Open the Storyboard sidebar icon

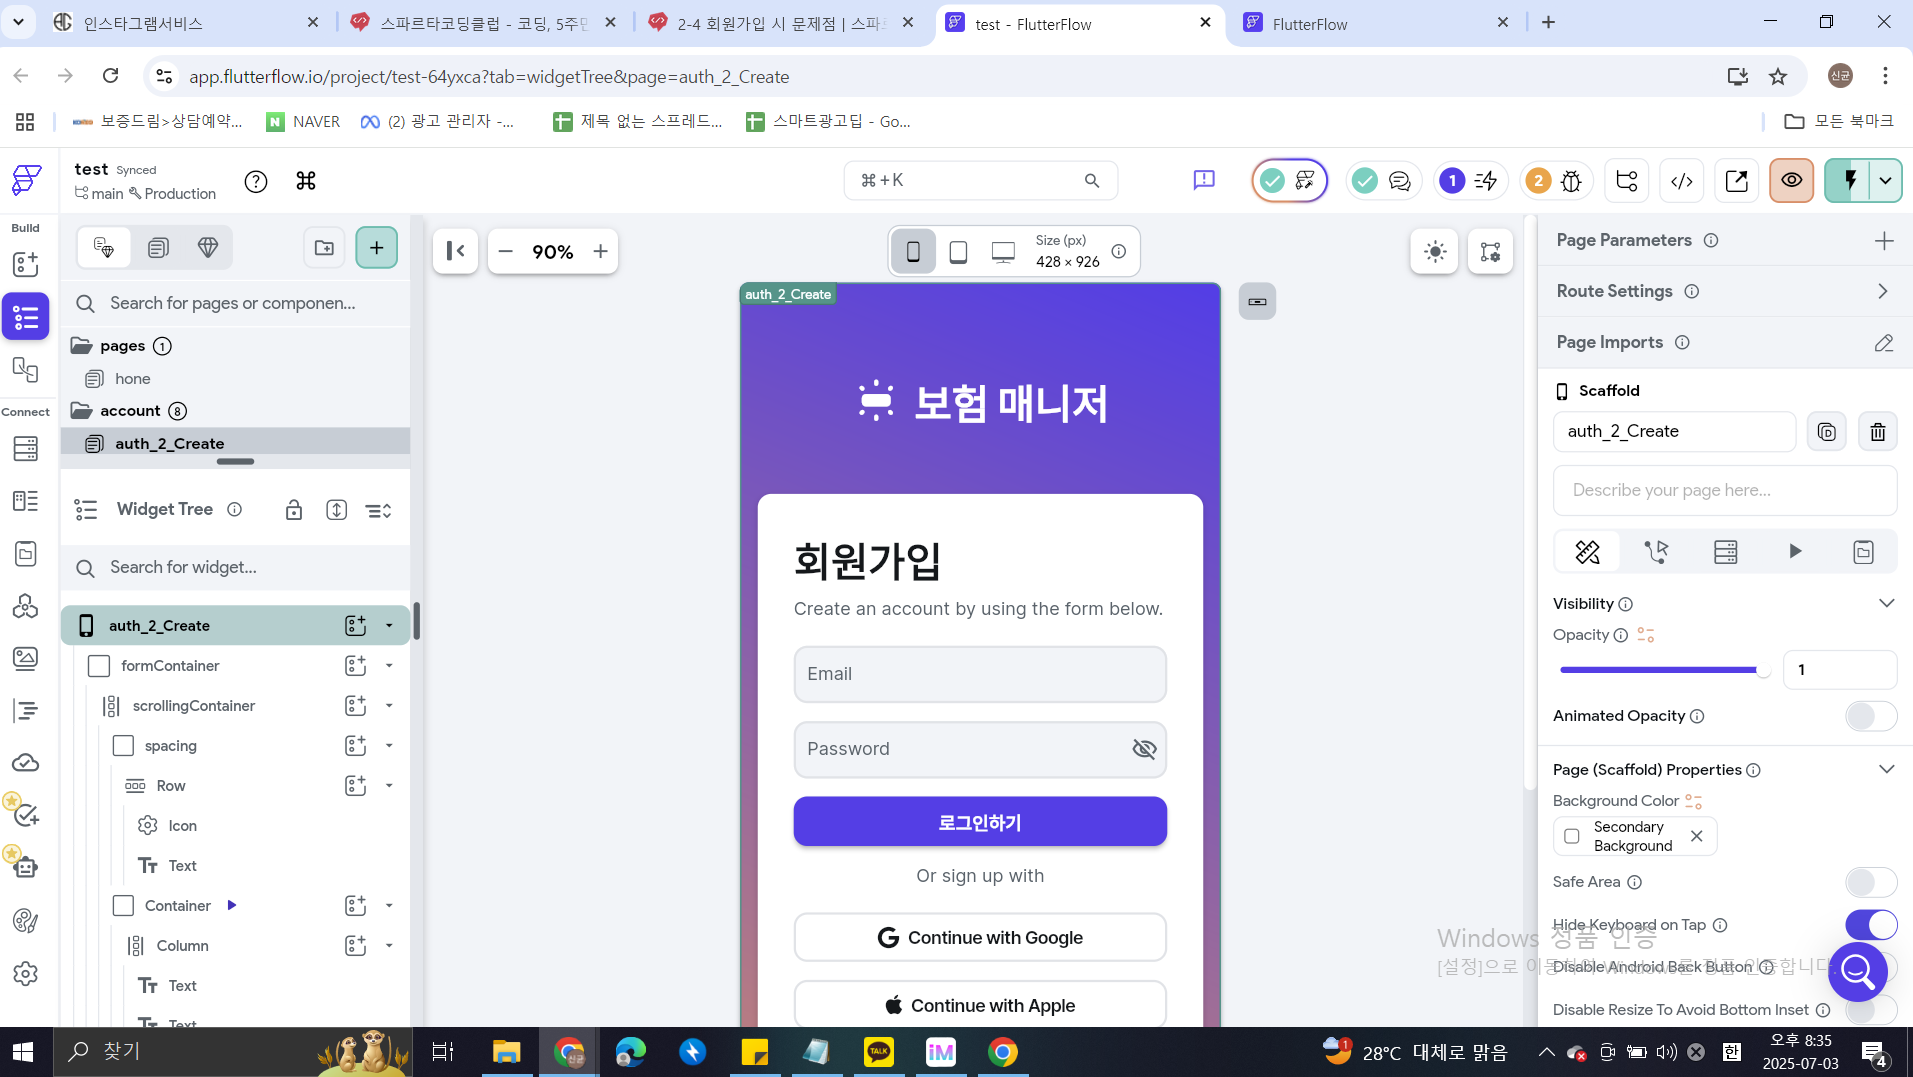pyautogui.click(x=25, y=370)
